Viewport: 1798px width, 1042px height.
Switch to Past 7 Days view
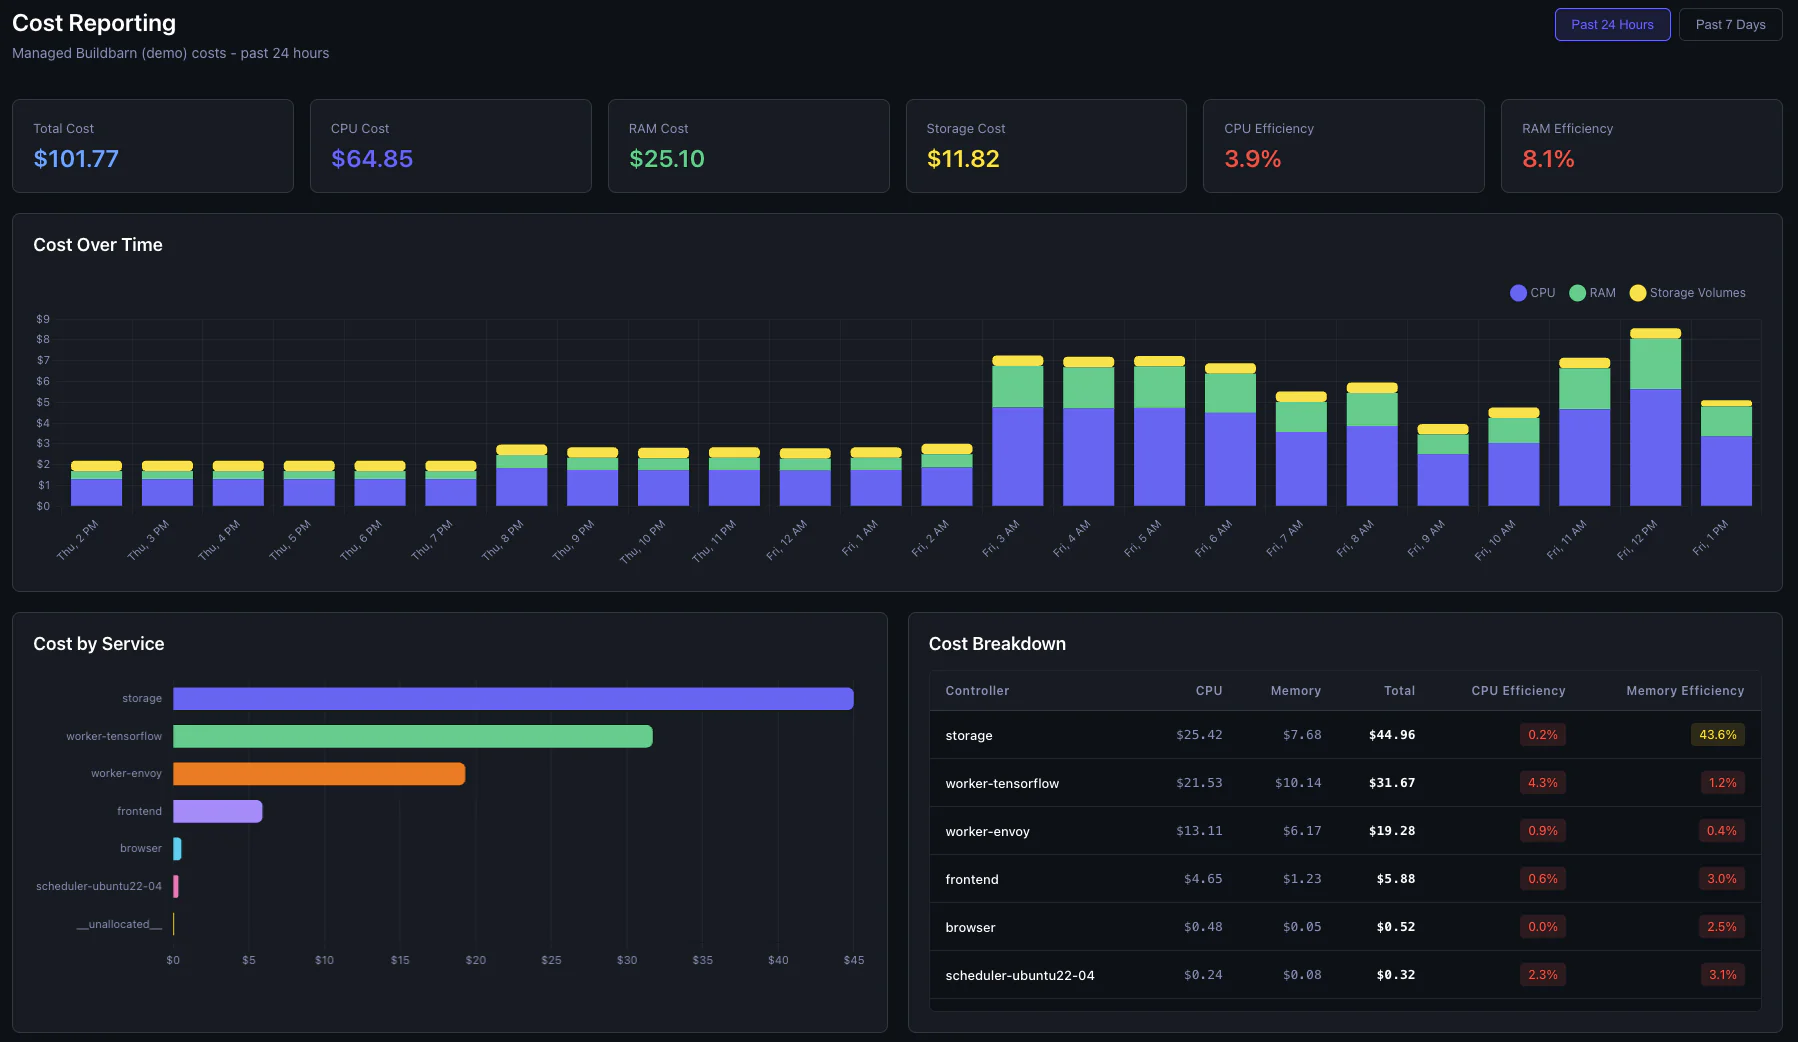click(x=1730, y=25)
